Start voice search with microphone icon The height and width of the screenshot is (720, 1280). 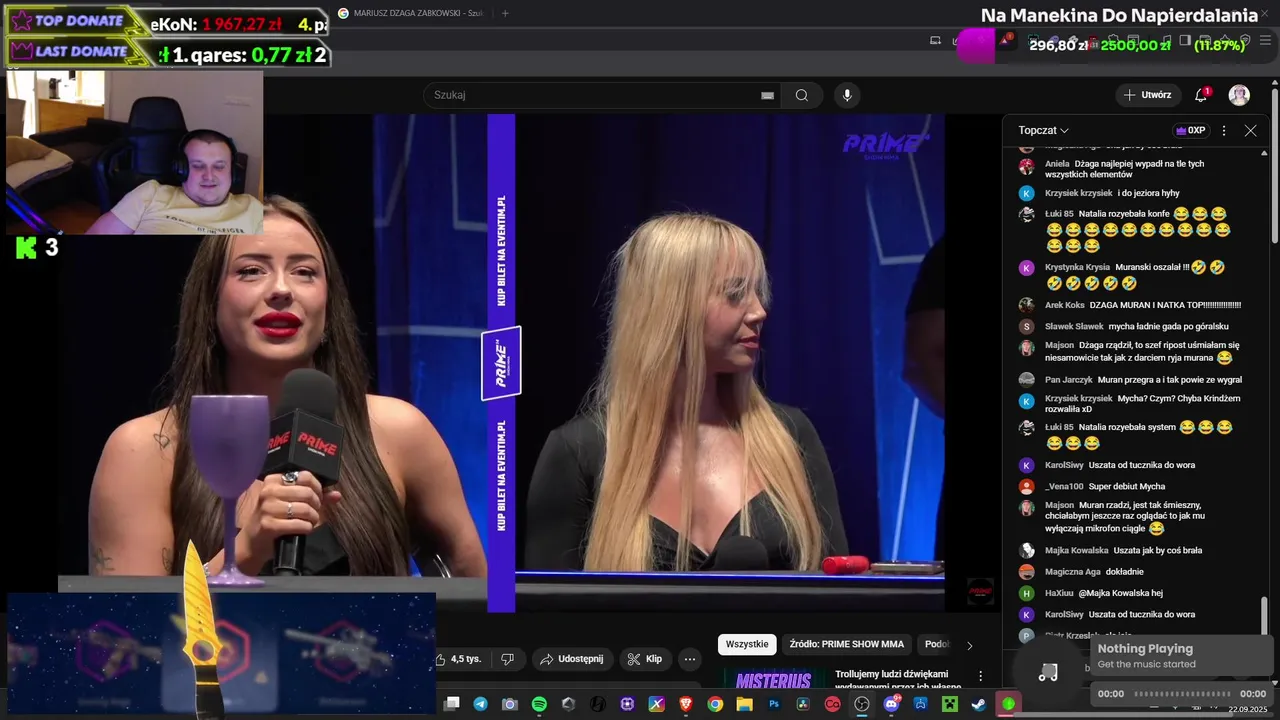coord(847,95)
